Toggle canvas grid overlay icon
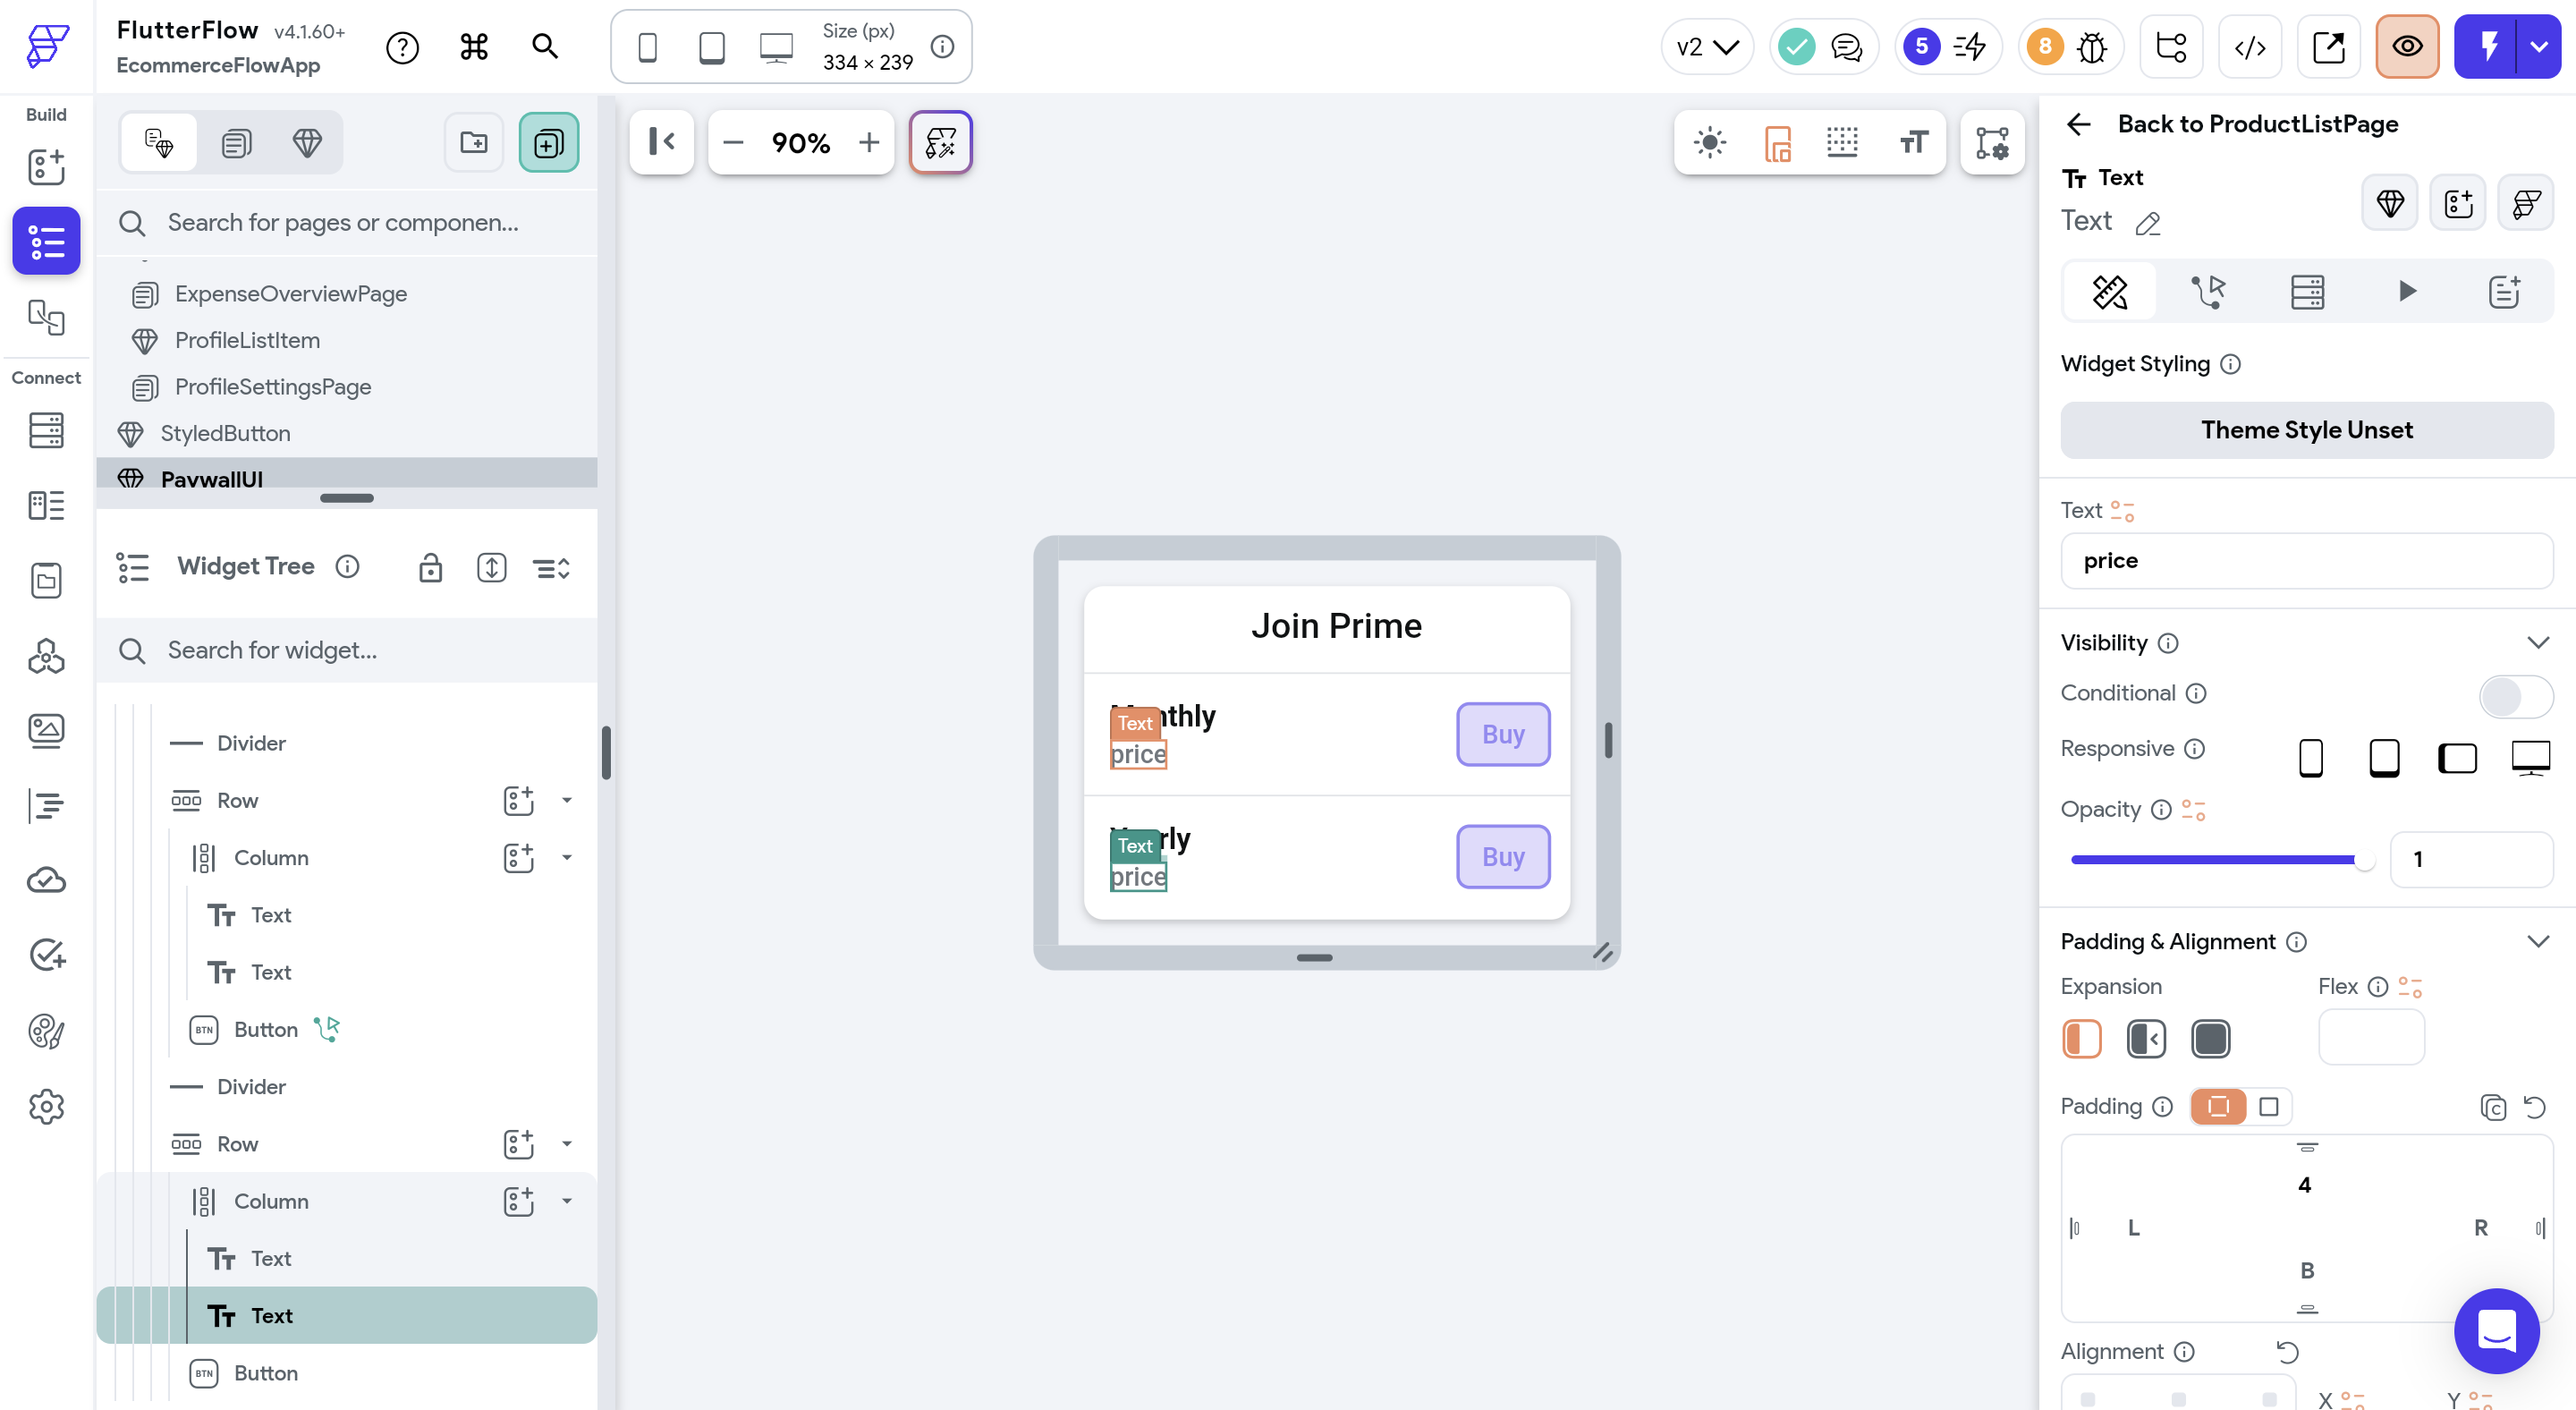 point(1842,142)
